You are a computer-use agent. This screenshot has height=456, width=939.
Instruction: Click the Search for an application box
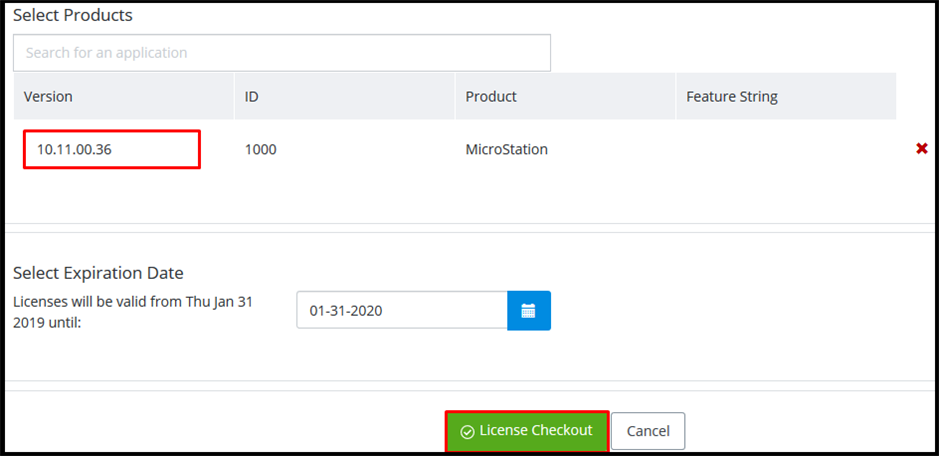point(282,53)
